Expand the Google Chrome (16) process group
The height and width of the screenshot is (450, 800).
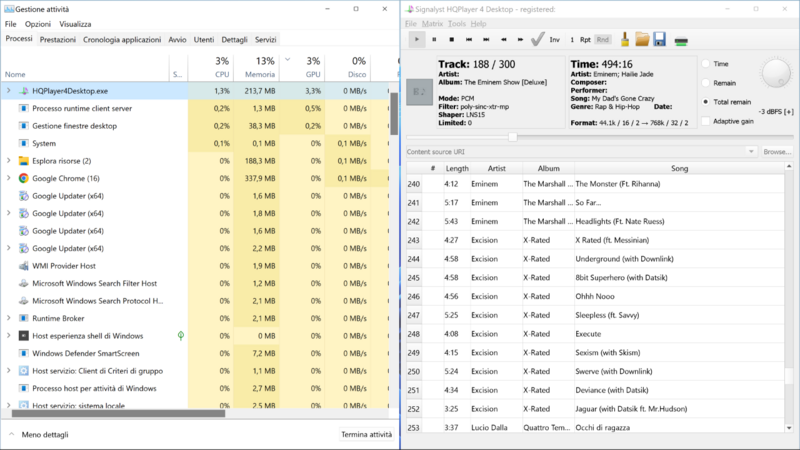click(9, 178)
